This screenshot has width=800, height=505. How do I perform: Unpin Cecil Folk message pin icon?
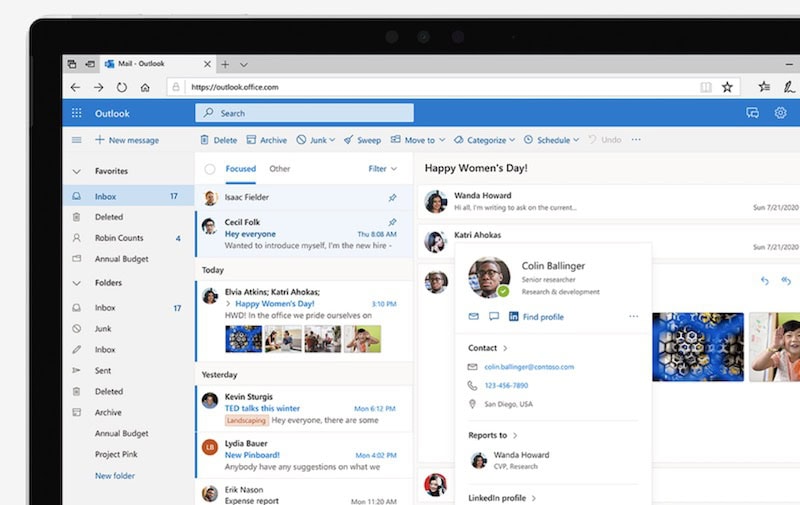[x=392, y=222]
